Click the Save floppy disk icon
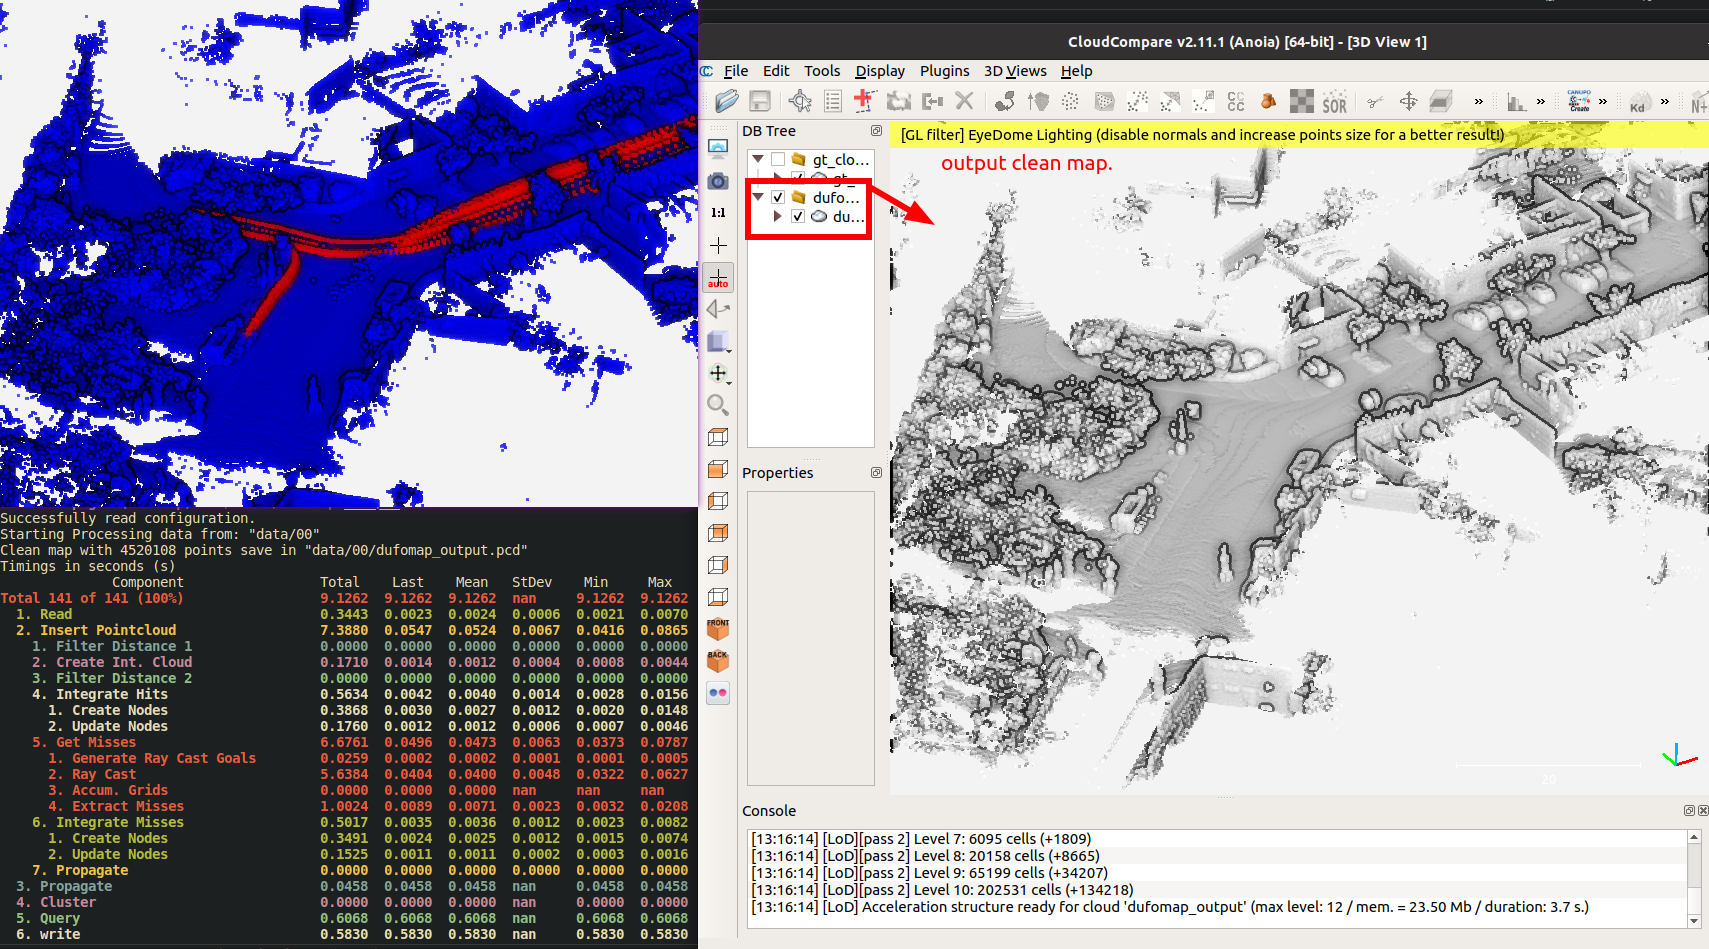This screenshot has width=1709, height=949. [760, 101]
